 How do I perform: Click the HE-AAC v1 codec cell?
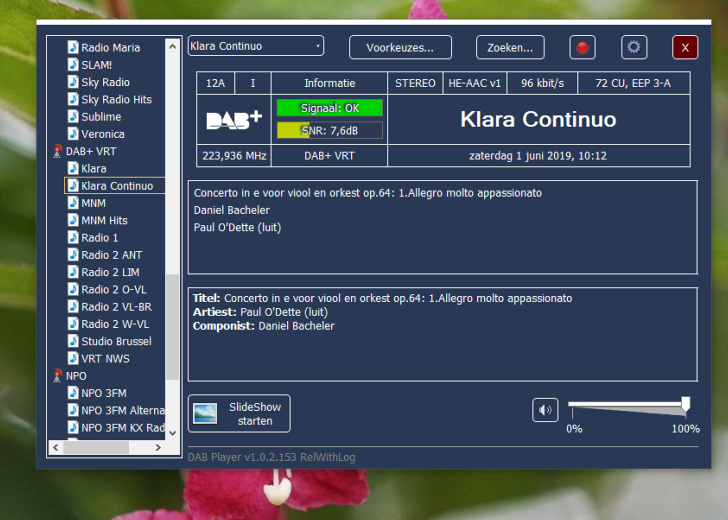(x=474, y=84)
